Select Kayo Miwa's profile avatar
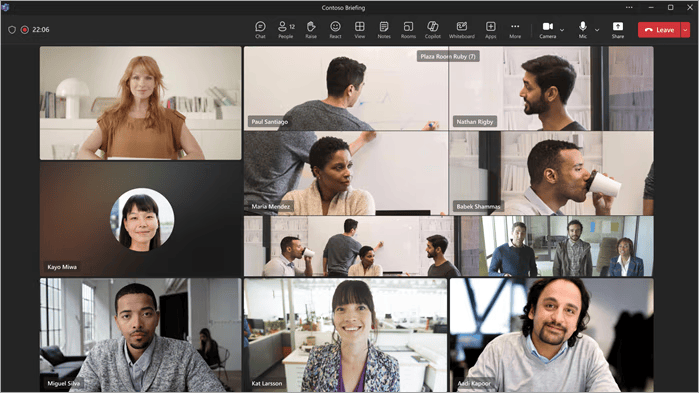This screenshot has width=699, height=393. point(142,220)
